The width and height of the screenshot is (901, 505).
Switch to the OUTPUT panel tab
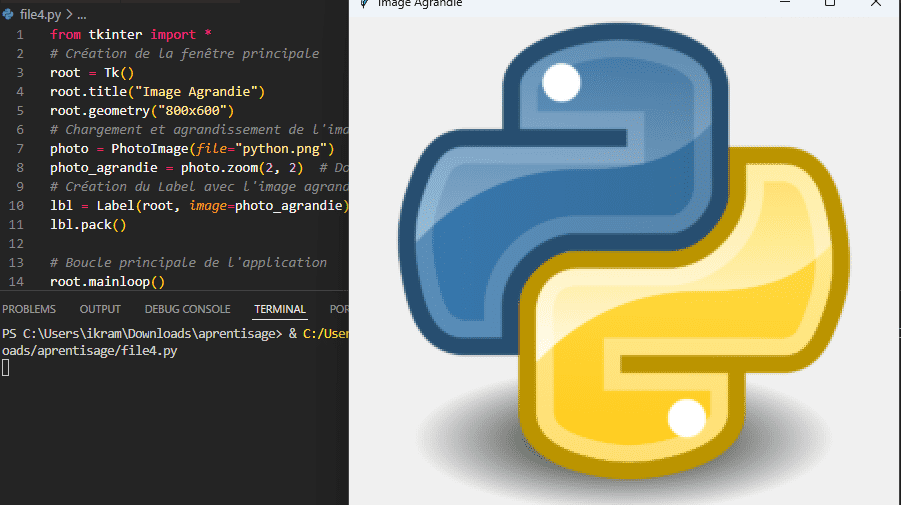(100, 309)
